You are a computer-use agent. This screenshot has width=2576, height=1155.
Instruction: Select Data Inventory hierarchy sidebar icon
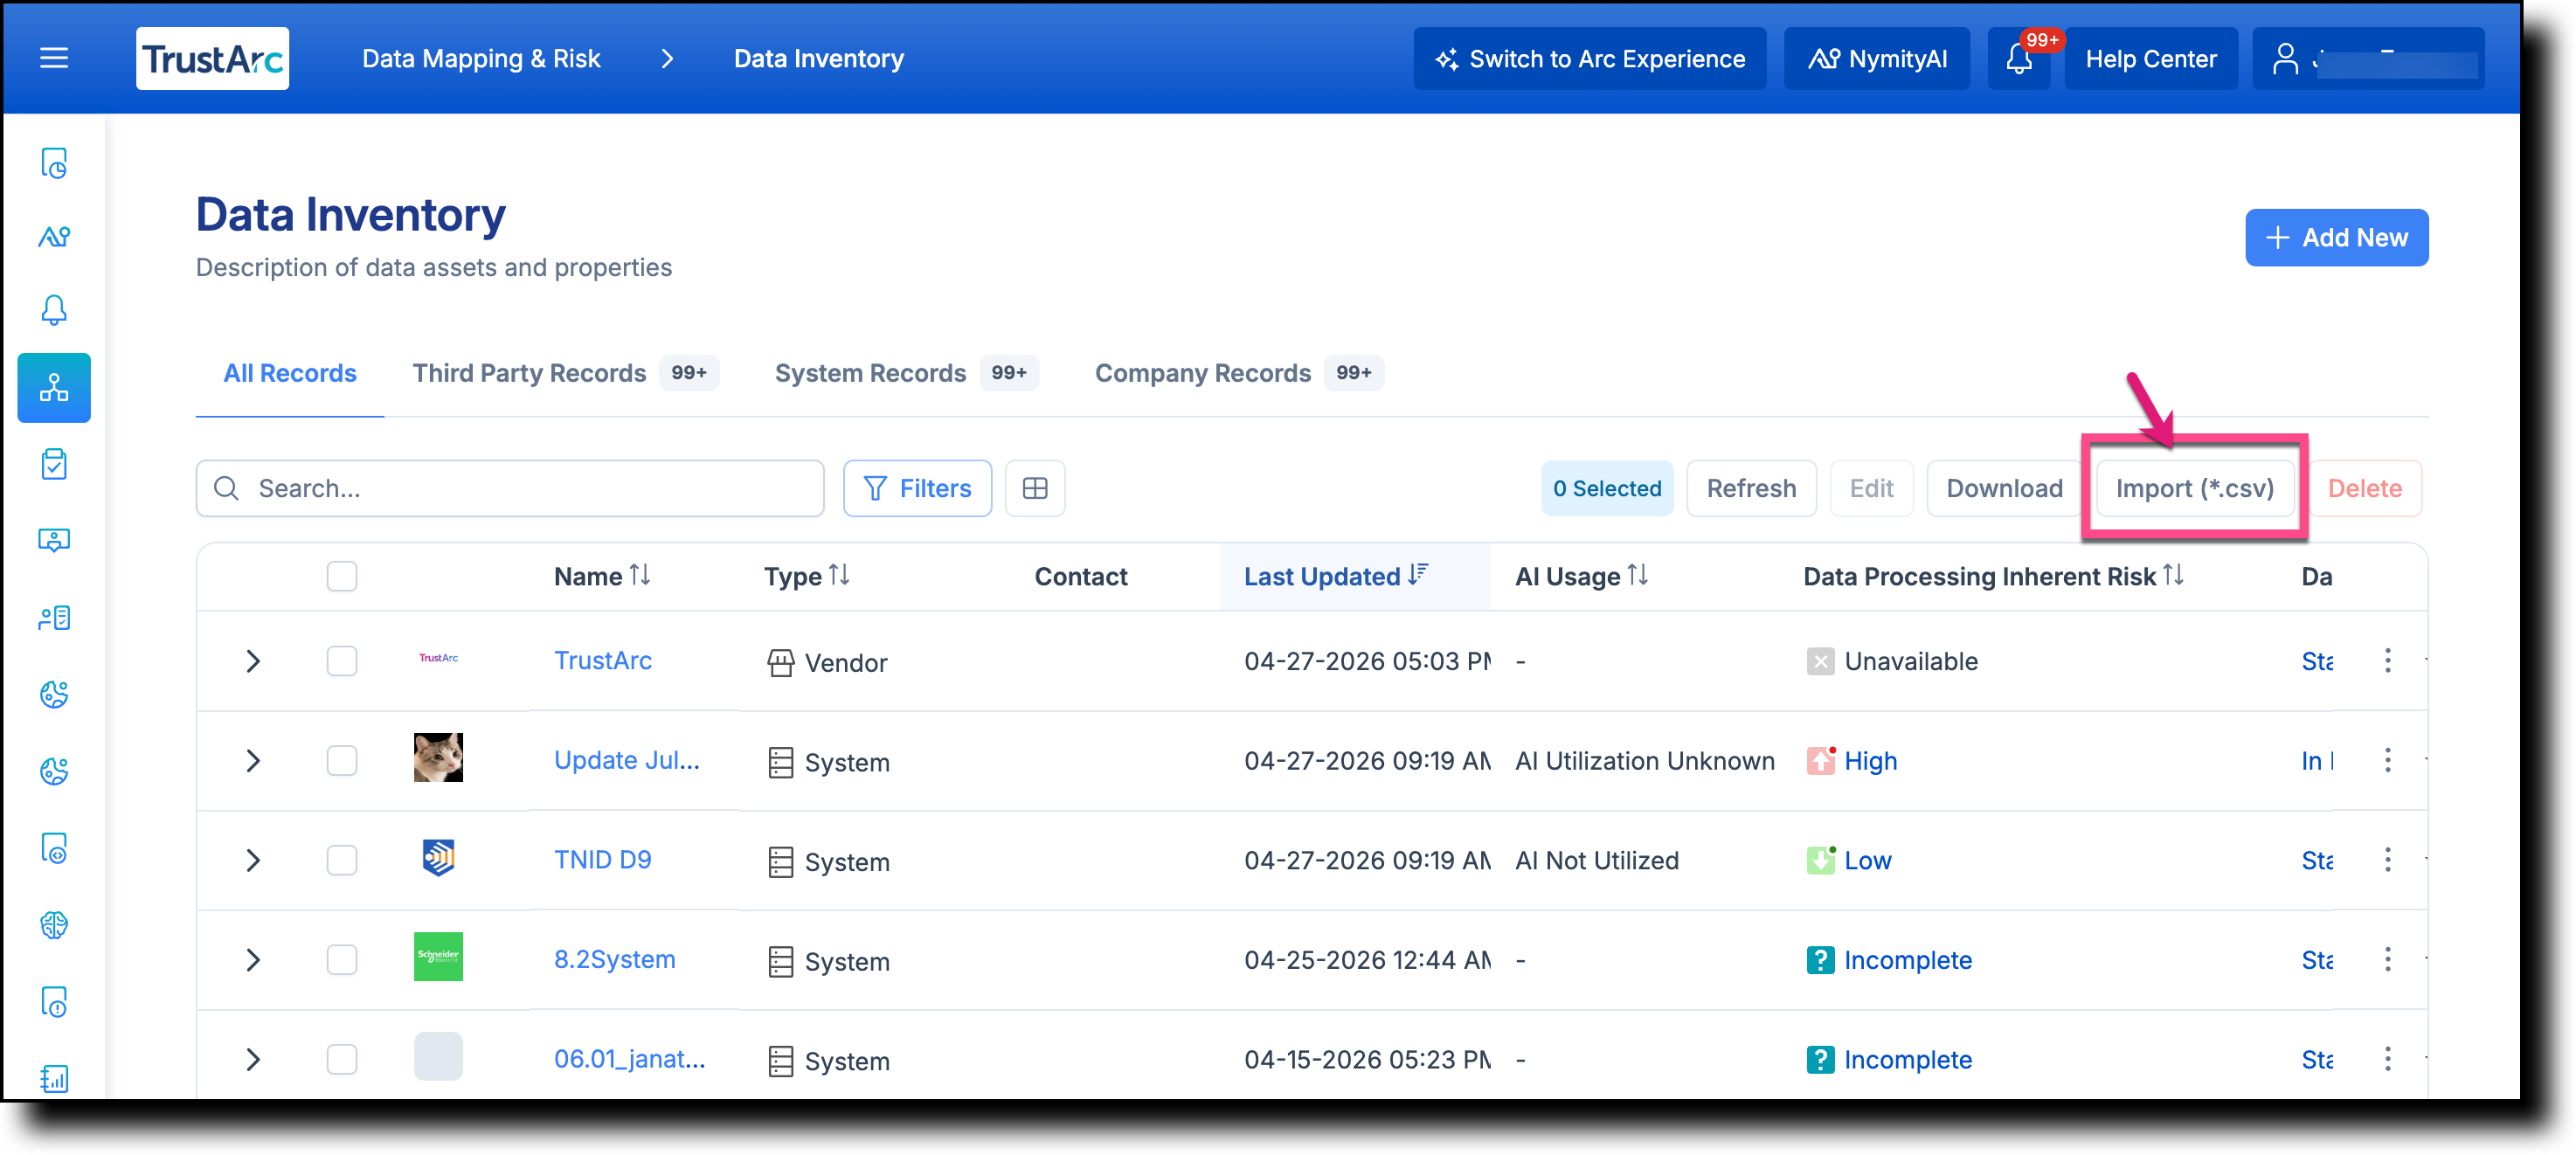coord(54,388)
